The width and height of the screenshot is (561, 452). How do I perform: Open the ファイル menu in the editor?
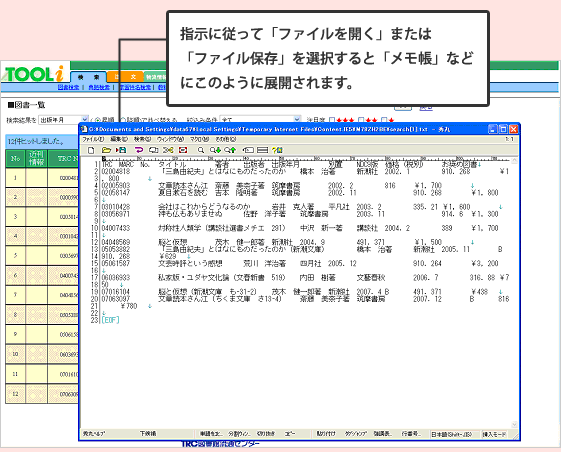(x=93, y=139)
